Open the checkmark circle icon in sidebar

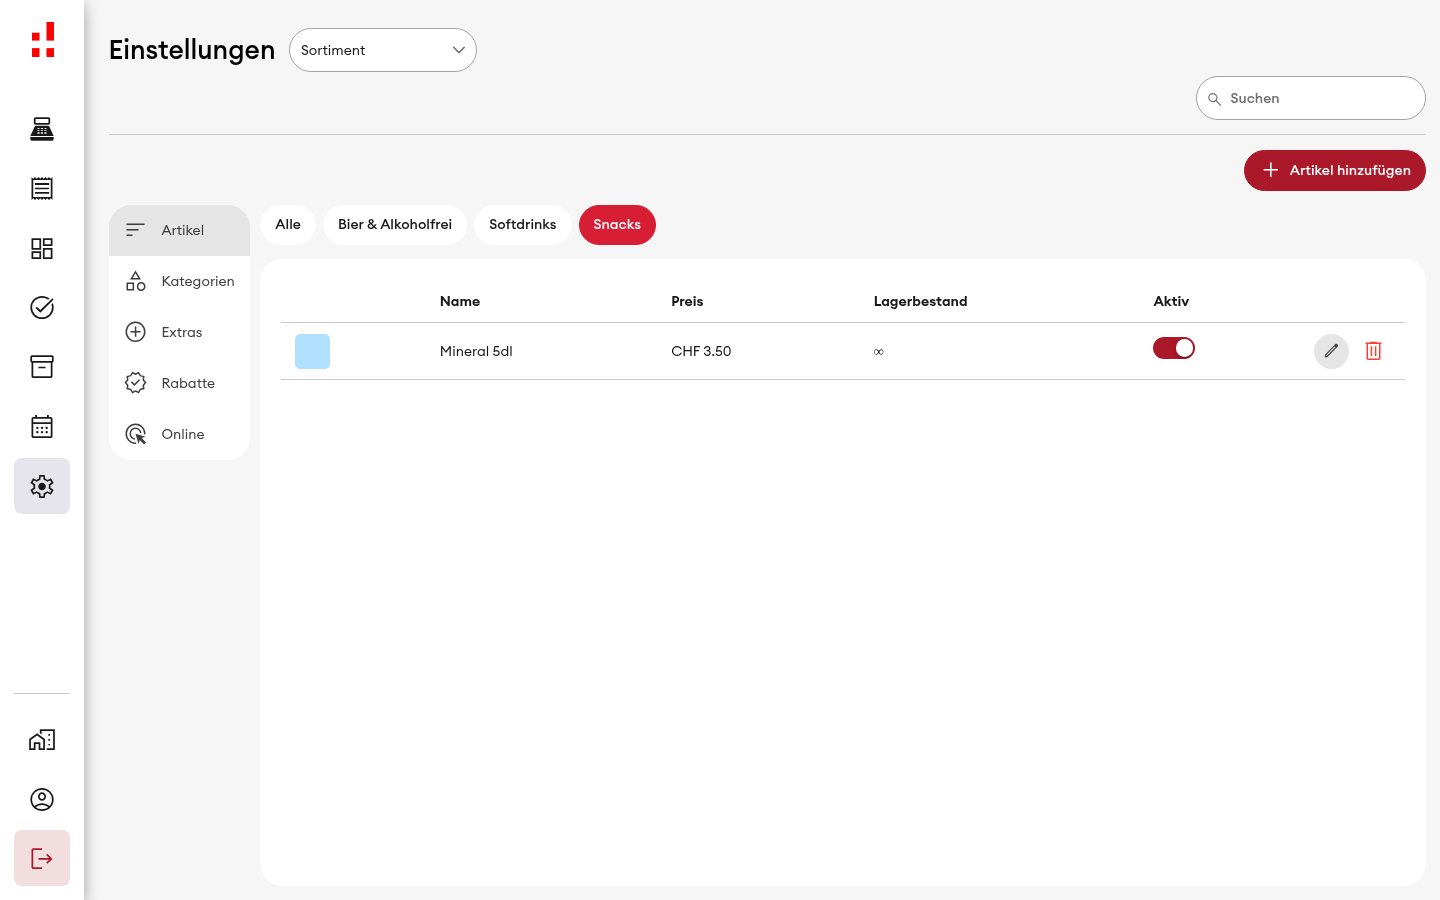(42, 307)
